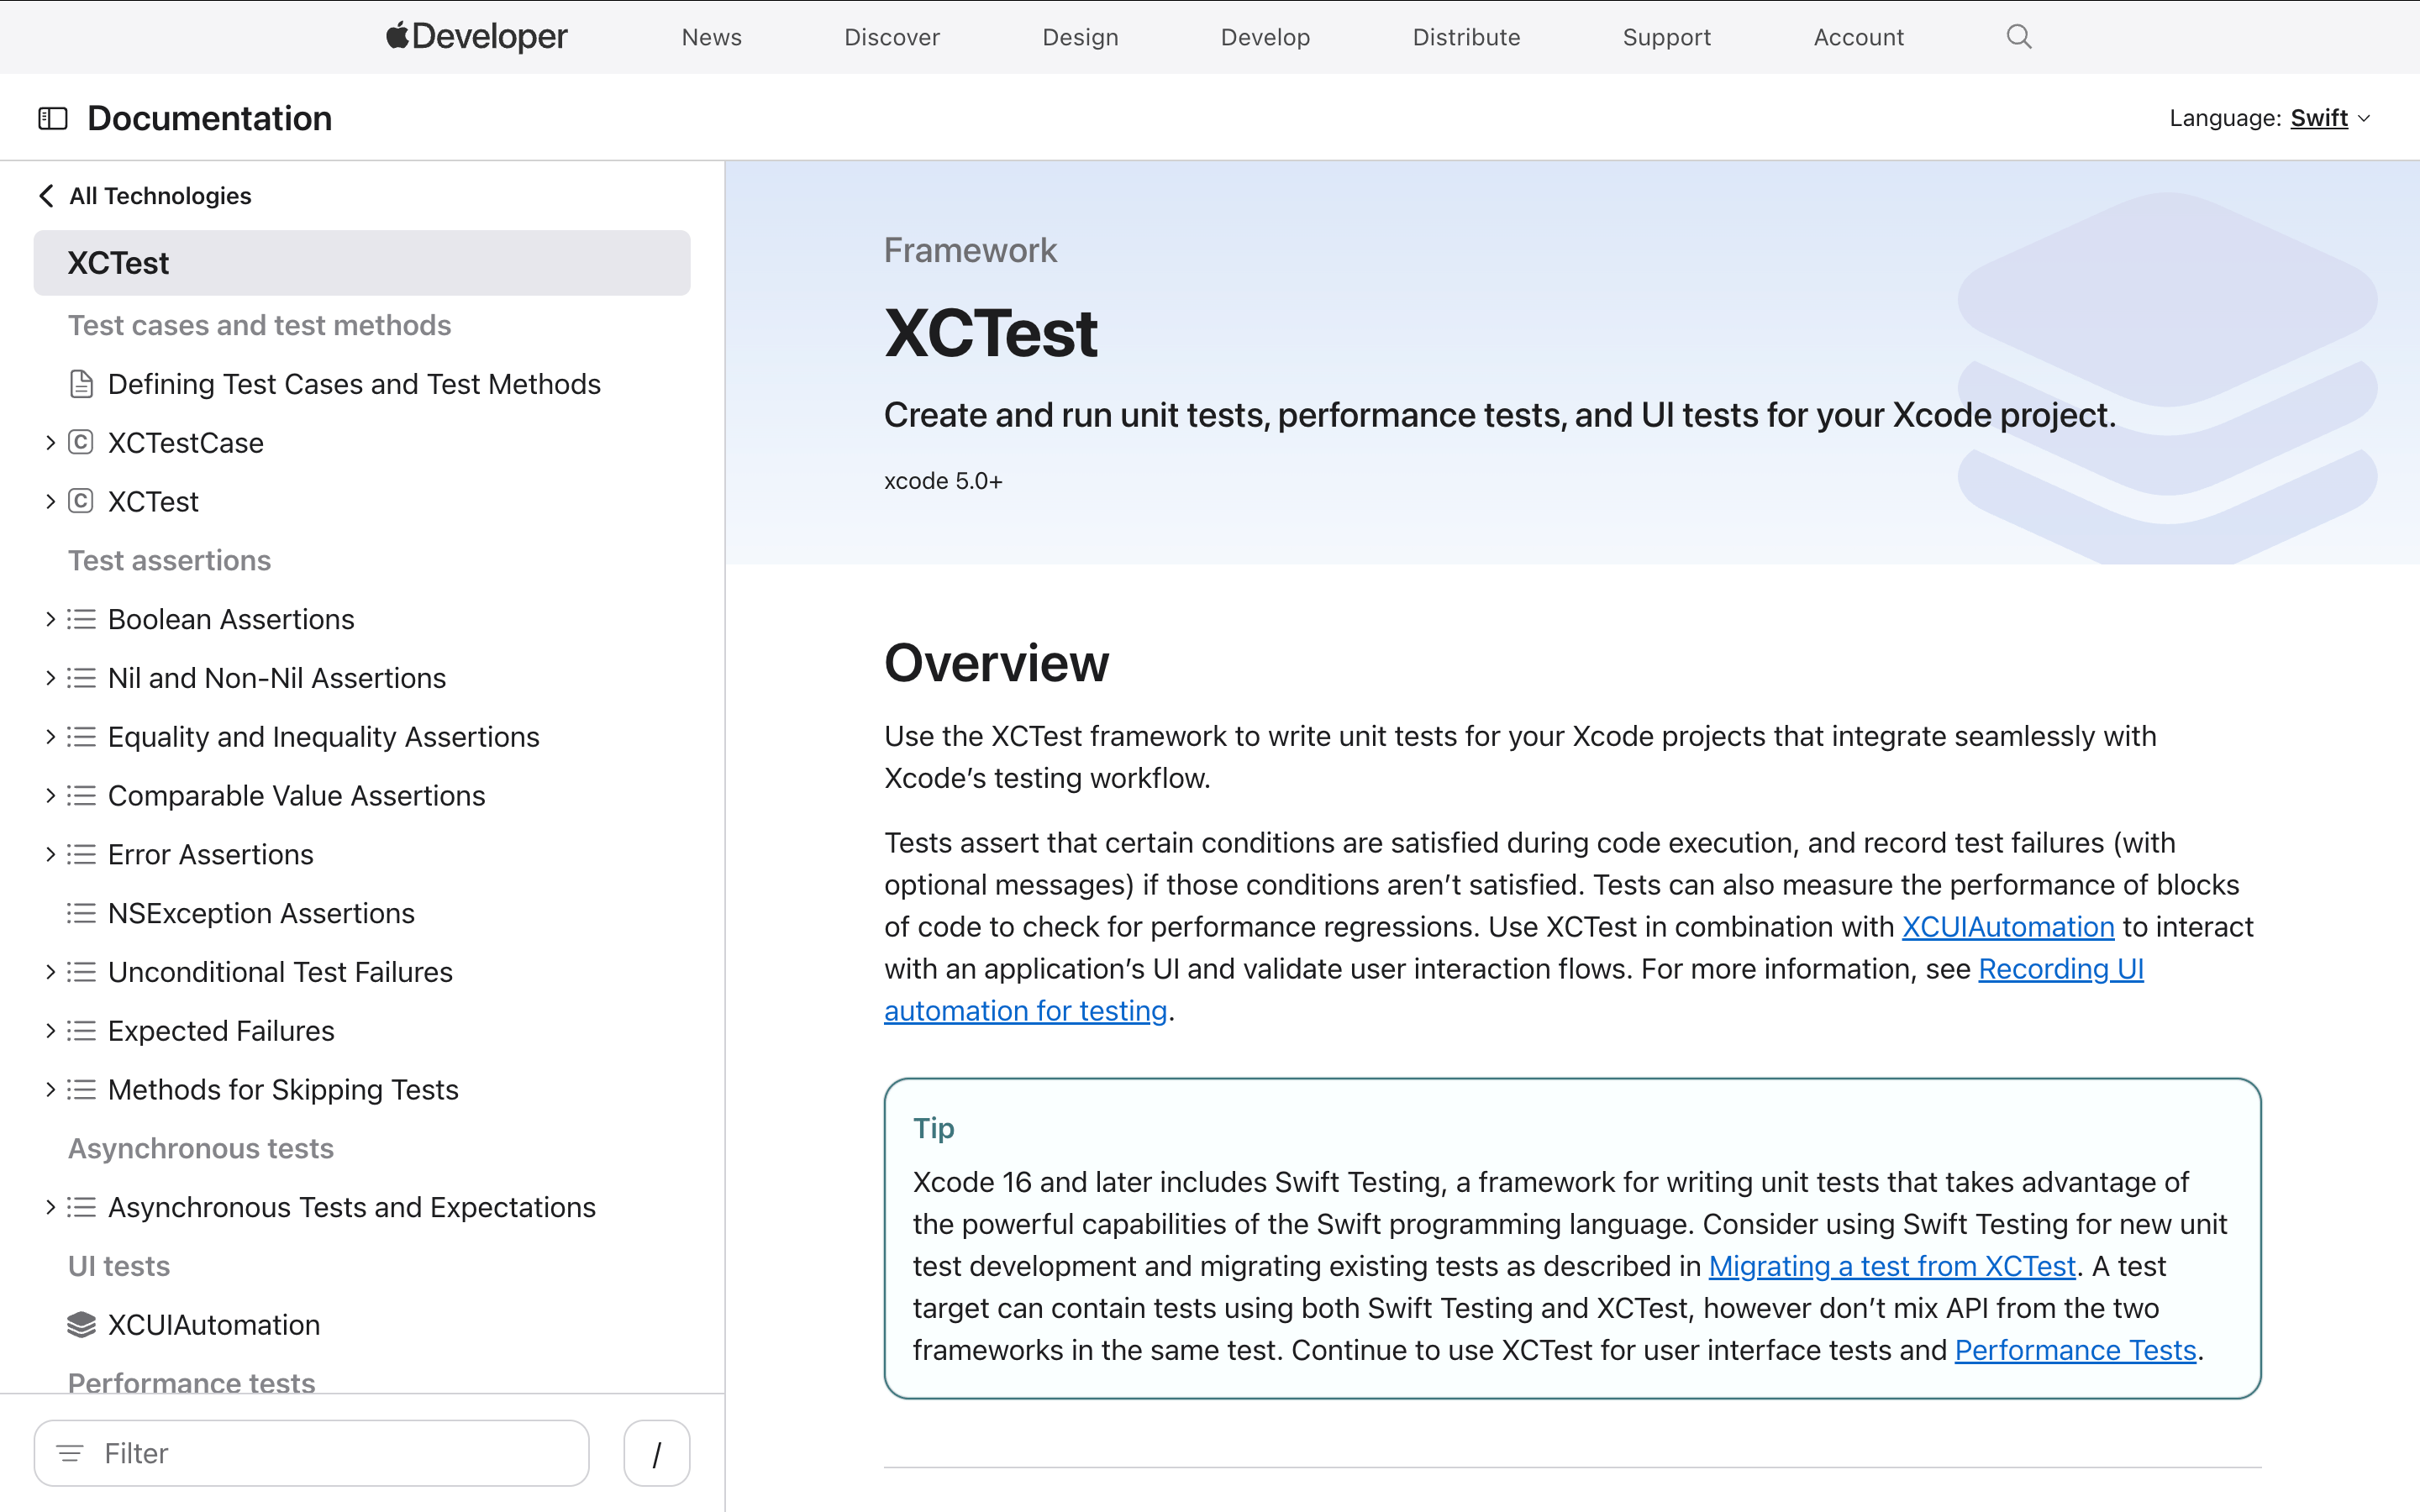Click the Apple Developer logo
This screenshot has width=2420, height=1512.
476,37
